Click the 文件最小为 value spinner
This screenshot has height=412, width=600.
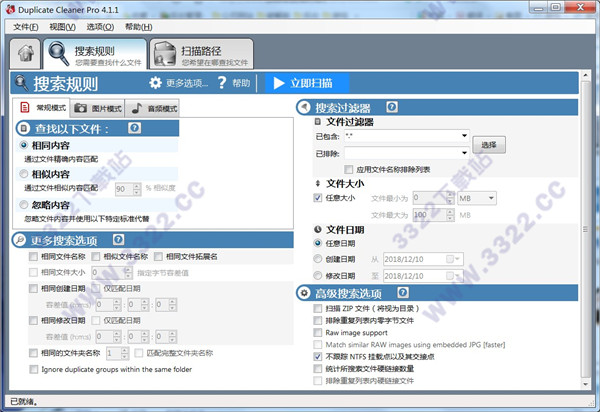point(450,198)
